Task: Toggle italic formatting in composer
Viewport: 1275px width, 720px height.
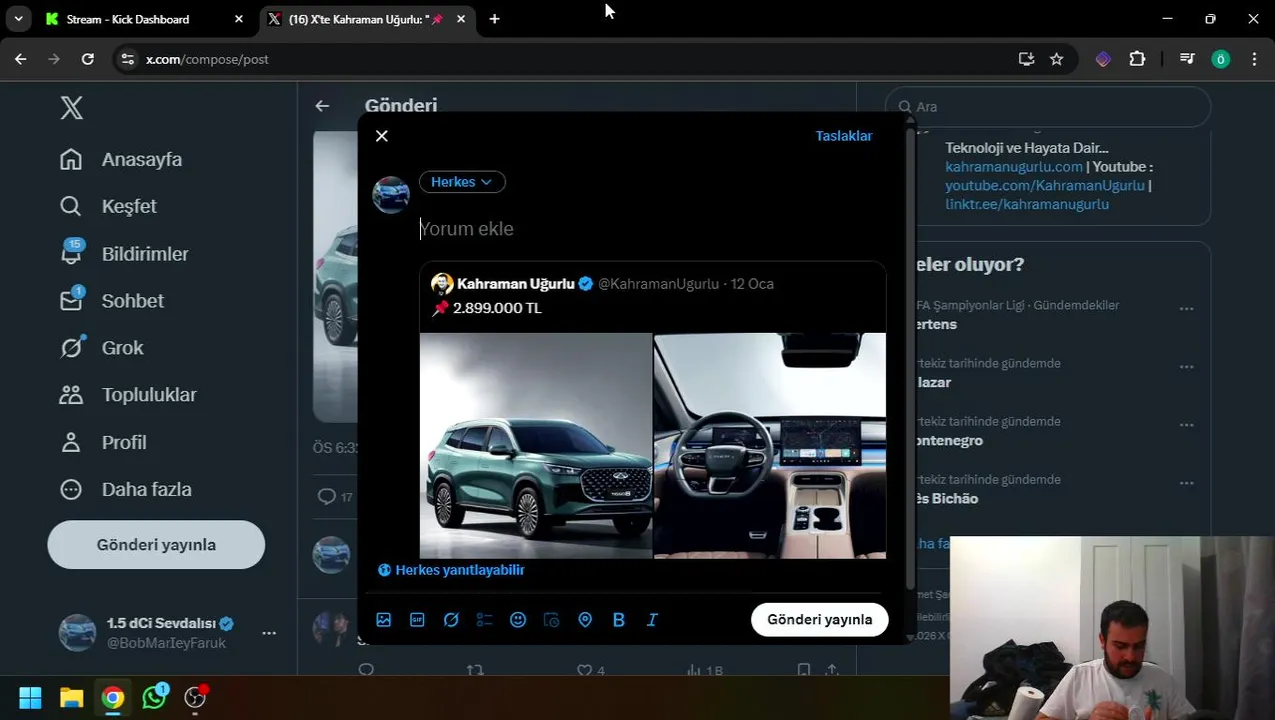Action: coord(652,620)
